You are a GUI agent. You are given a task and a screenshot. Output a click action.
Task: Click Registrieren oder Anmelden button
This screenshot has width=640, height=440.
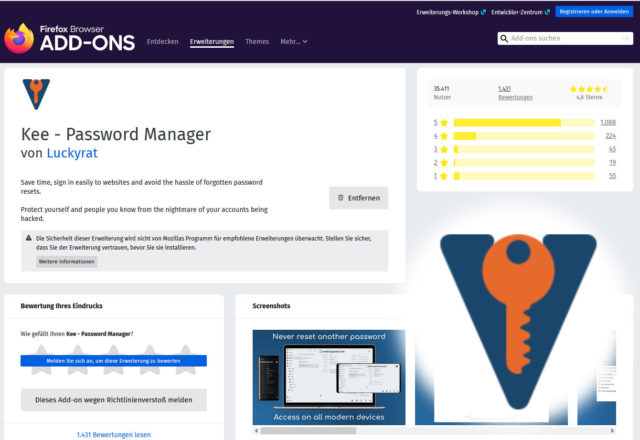(x=594, y=12)
